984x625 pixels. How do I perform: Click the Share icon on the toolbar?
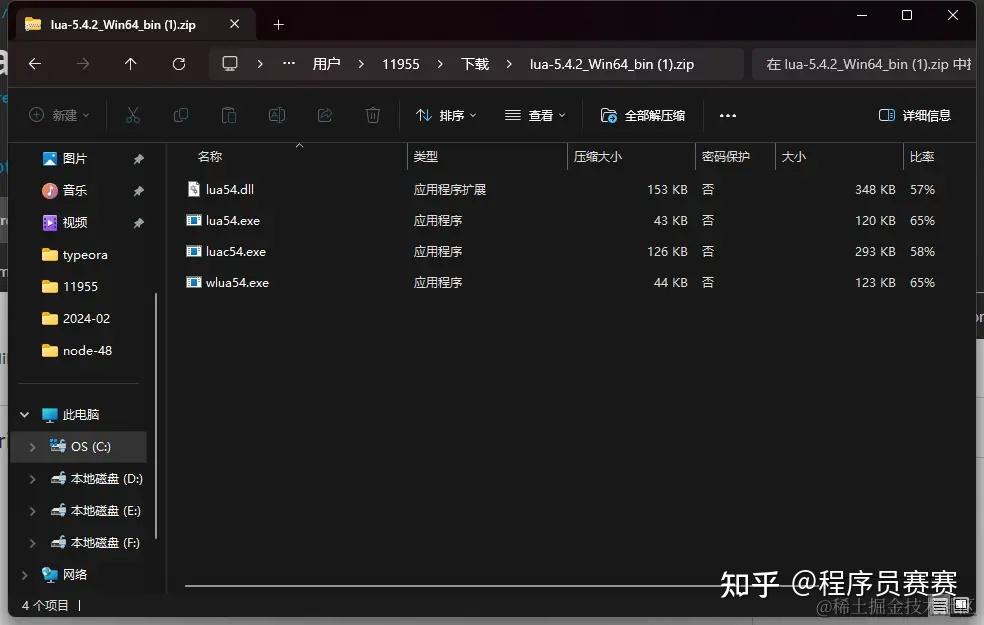(324, 115)
